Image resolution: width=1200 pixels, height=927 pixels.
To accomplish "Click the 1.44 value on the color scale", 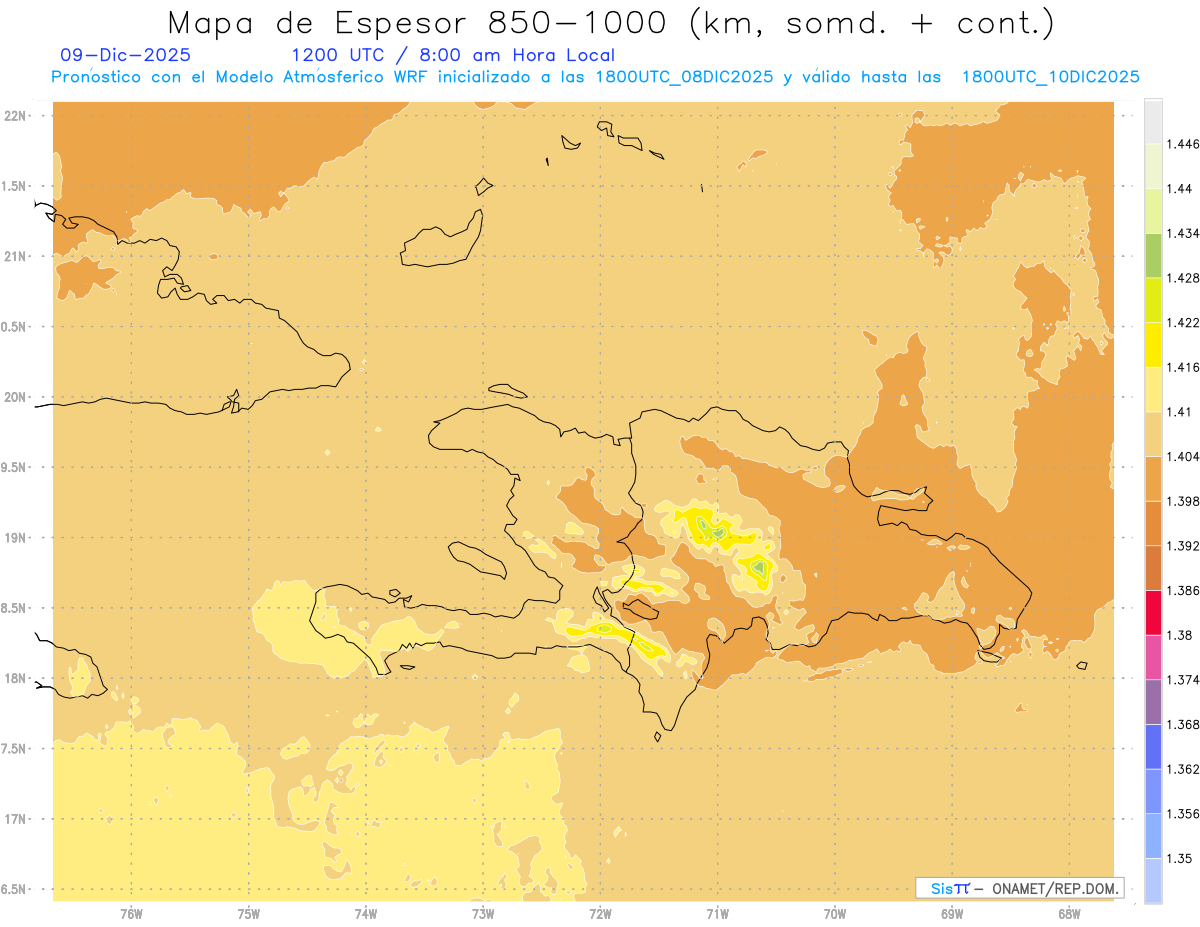I will pyautogui.click(x=1180, y=189).
